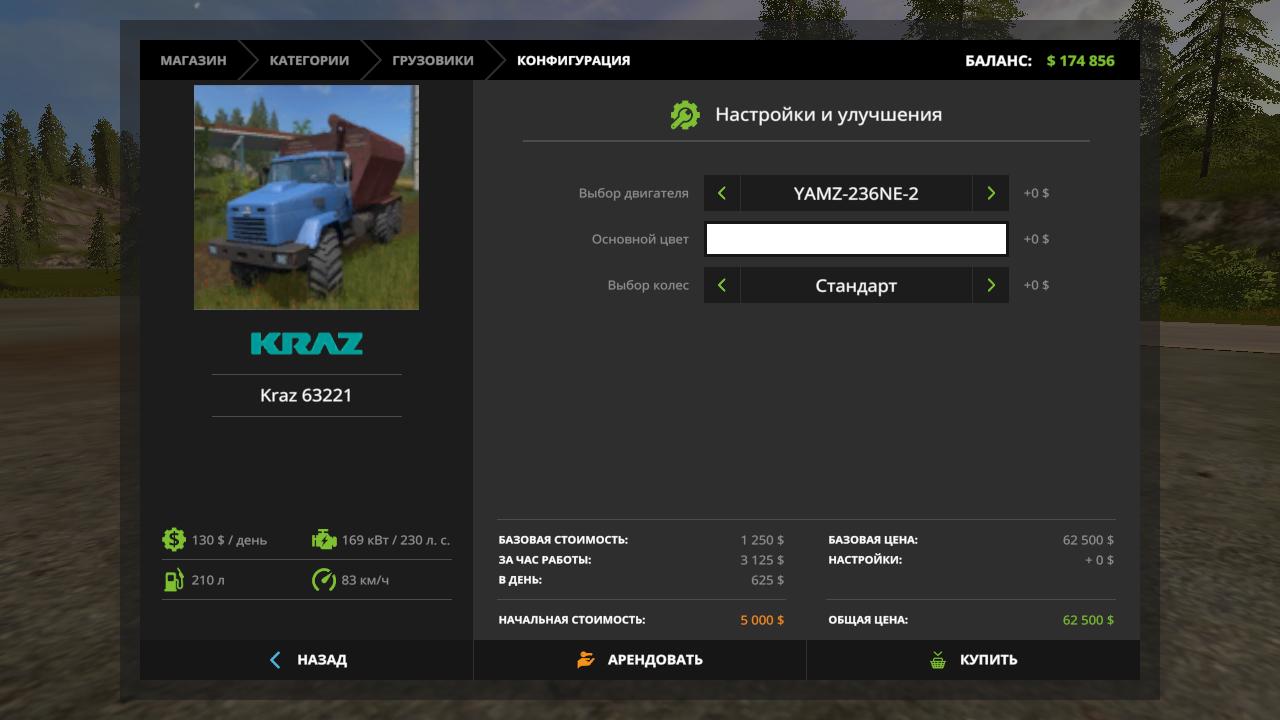The width and height of the screenshot is (1280, 720).
Task: Click the green gear settings icon
Action: point(685,115)
